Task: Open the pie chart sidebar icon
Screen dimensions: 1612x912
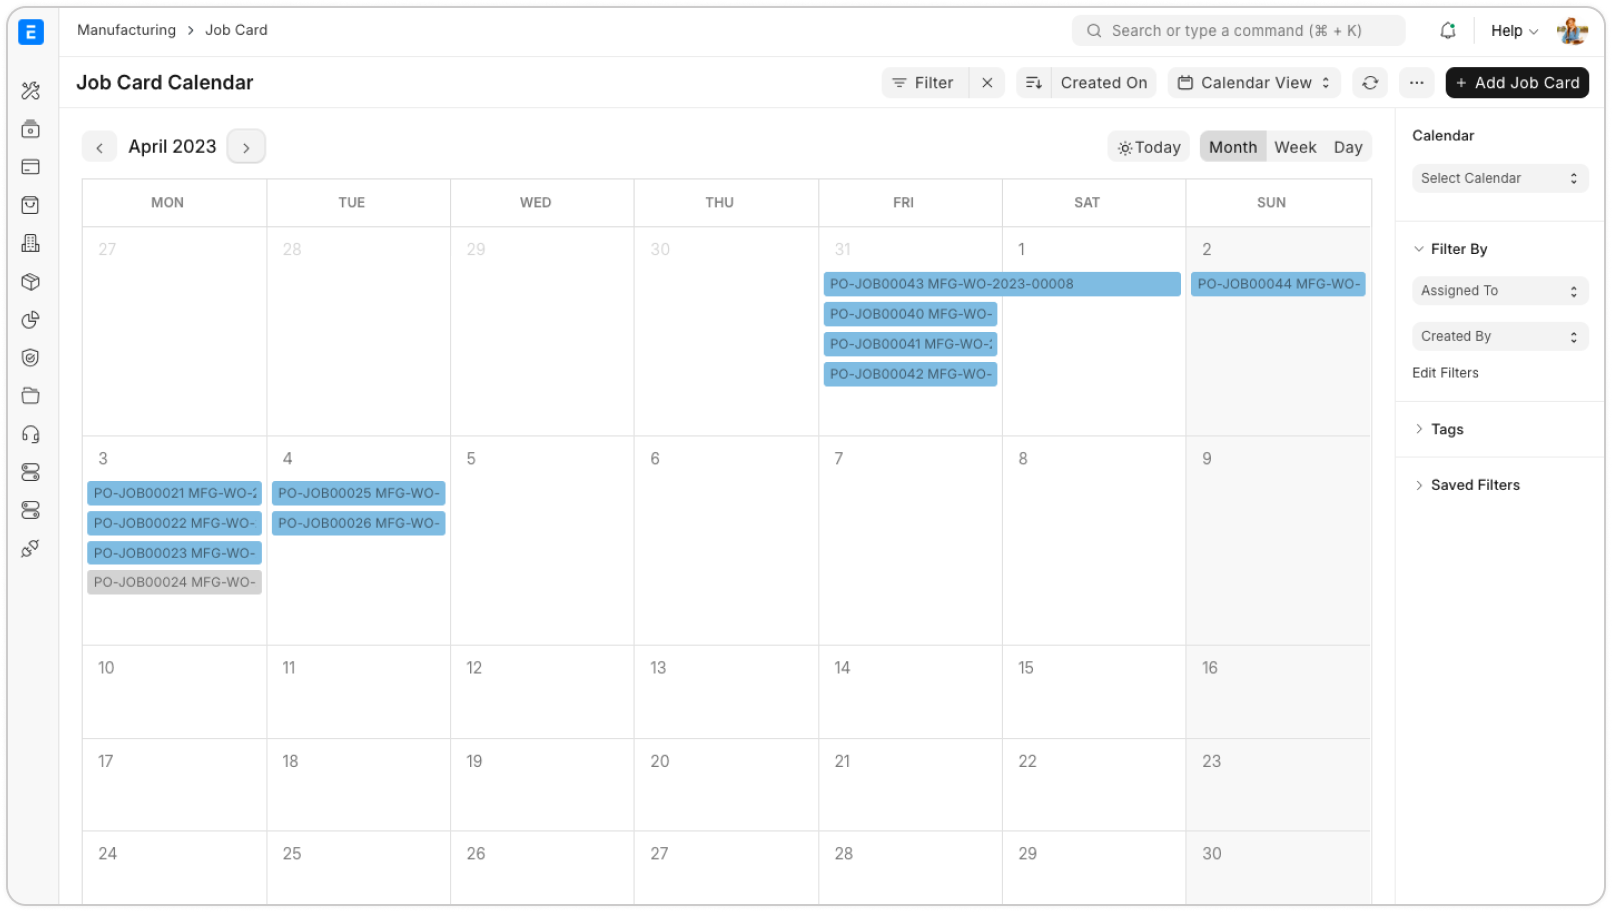Action: click(31, 320)
